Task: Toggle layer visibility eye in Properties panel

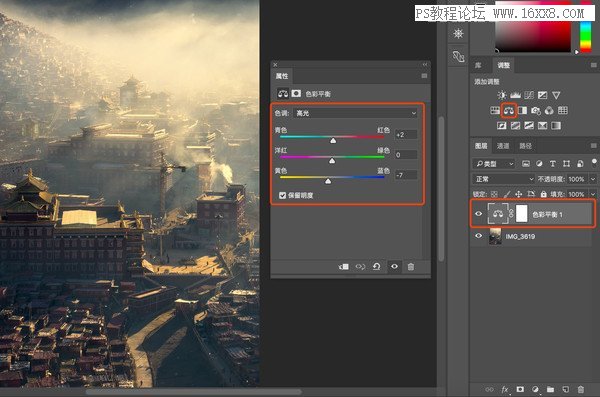Action: point(394,266)
